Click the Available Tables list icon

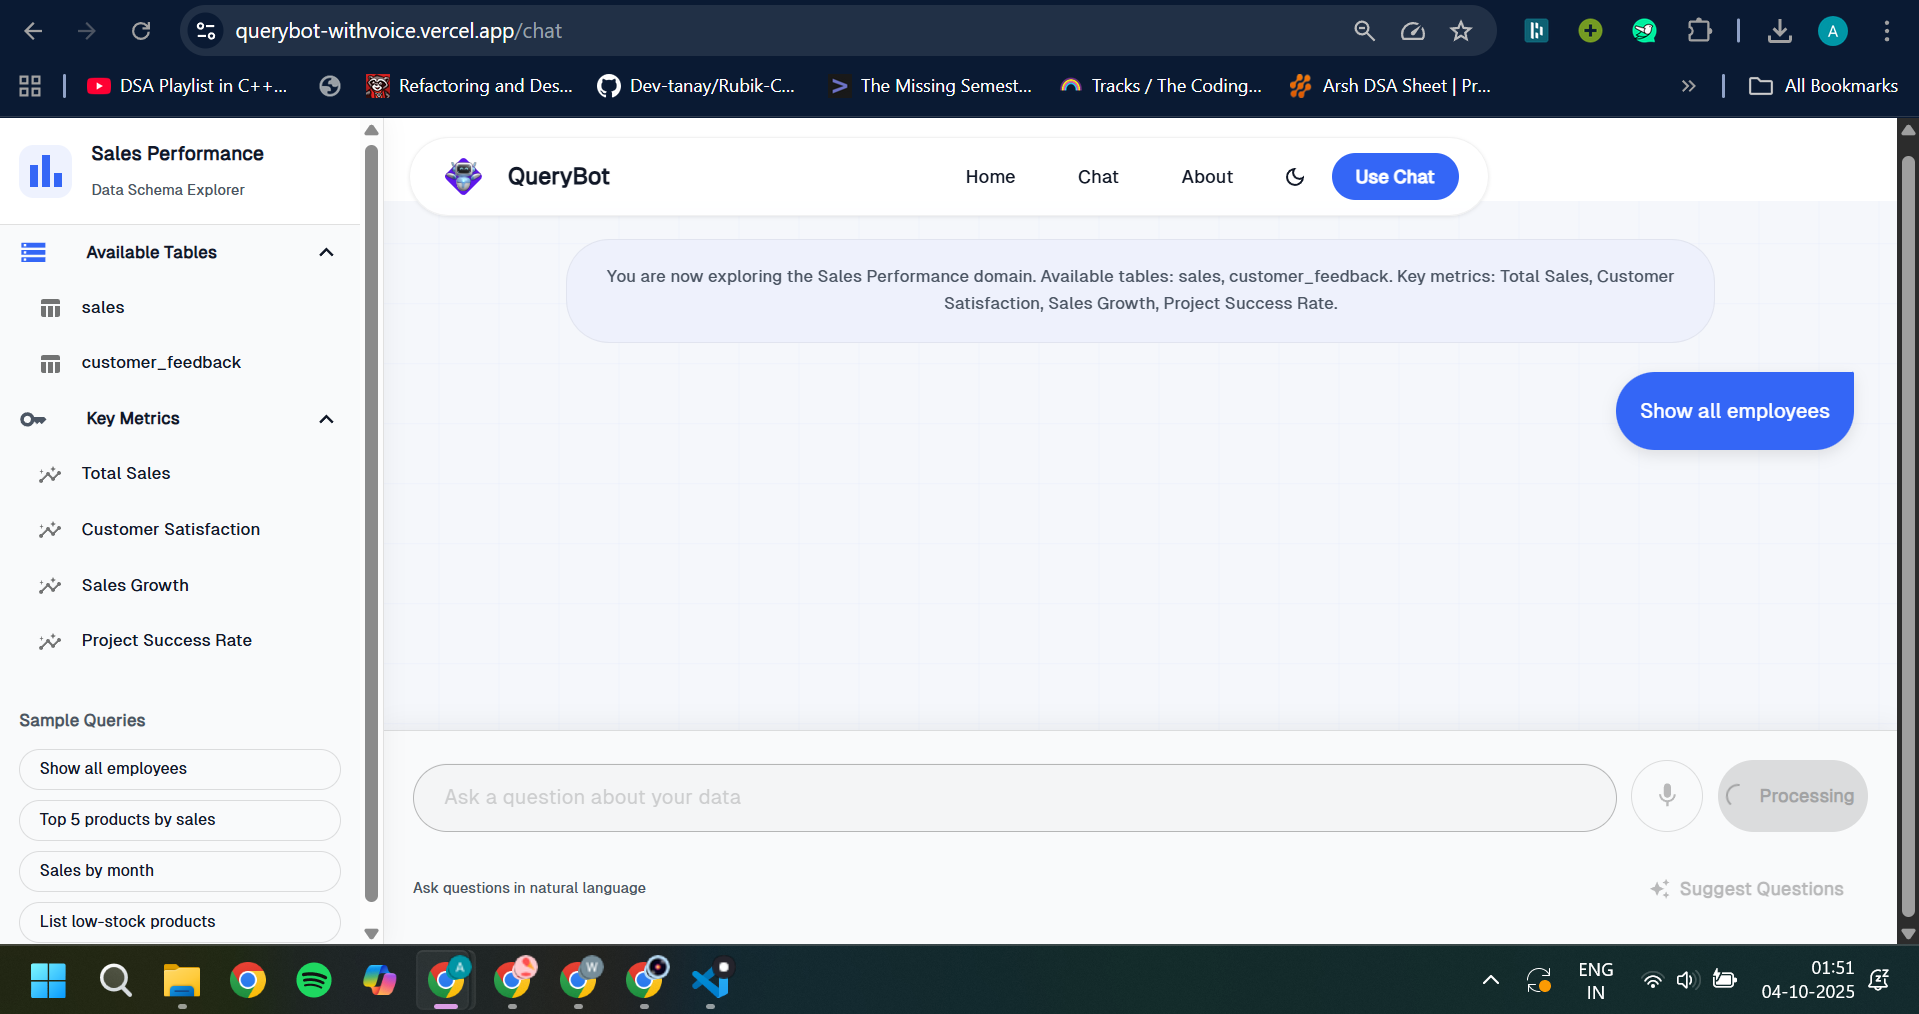[x=34, y=253]
